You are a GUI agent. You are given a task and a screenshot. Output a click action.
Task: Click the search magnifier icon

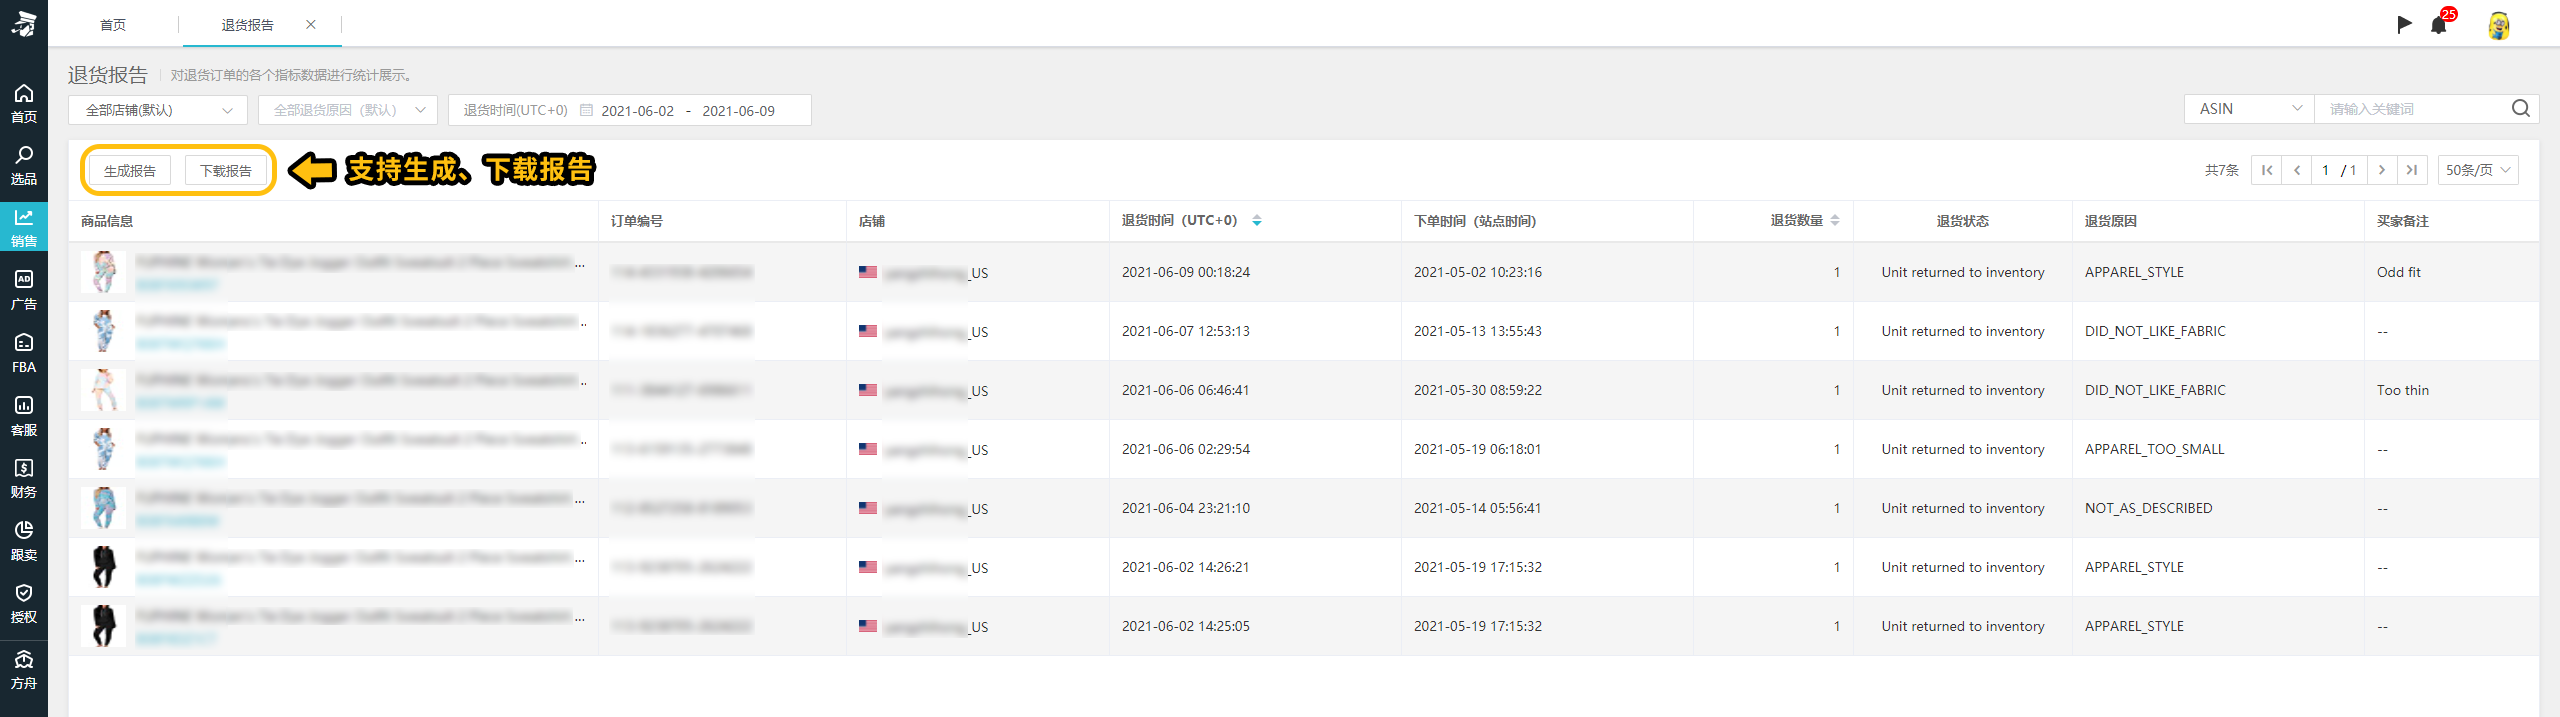(2521, 109)
